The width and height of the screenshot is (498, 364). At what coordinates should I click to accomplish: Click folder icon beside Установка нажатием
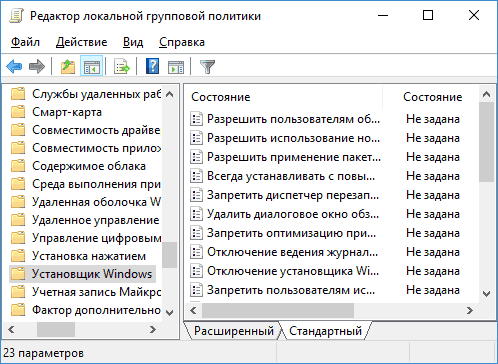pyautogui.click(x=18, y=256)
